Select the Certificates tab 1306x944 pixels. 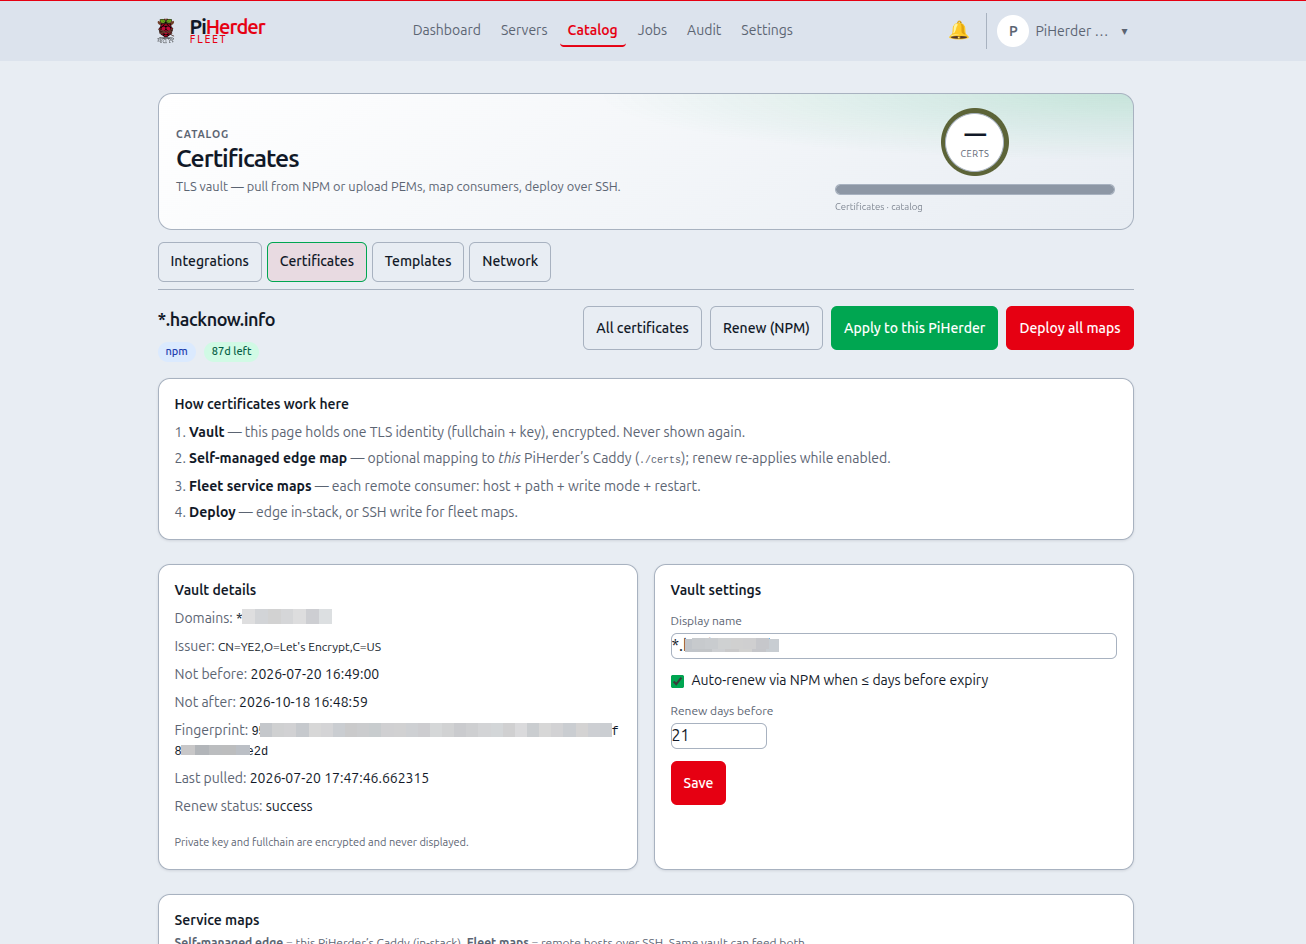317,262
